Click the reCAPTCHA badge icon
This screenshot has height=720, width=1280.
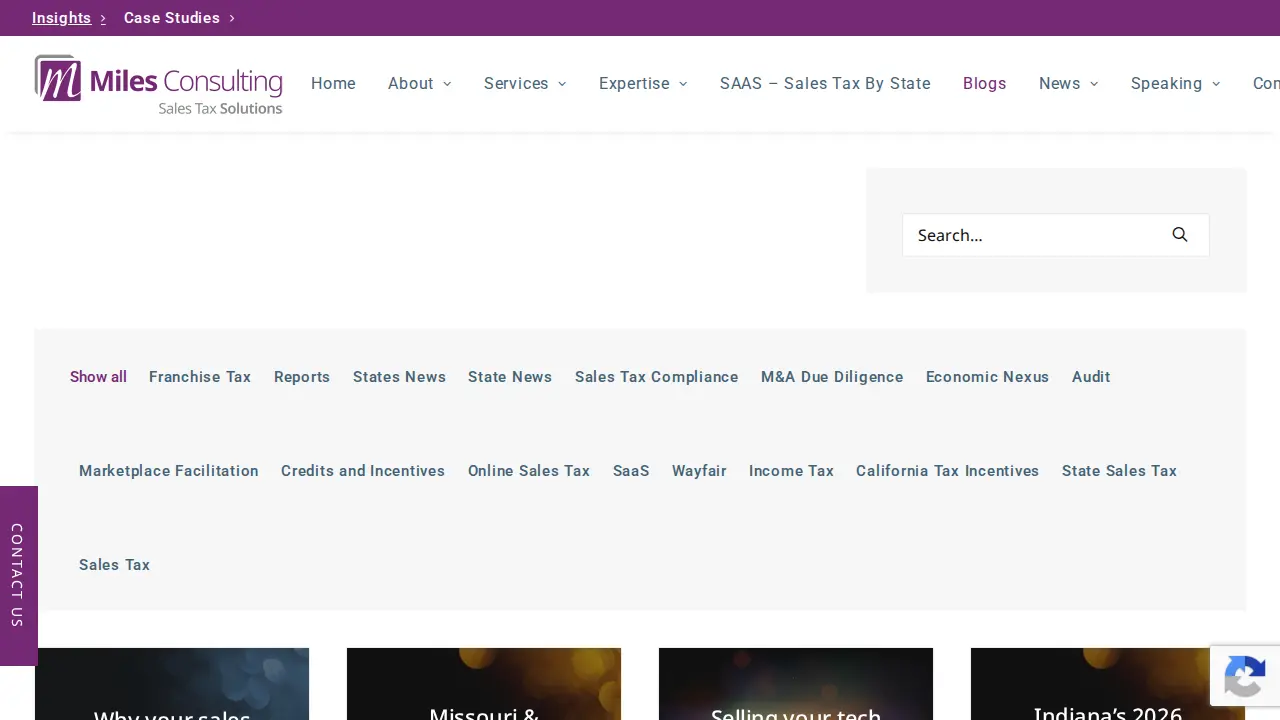pyautogui.click(x=1244, y=678)
